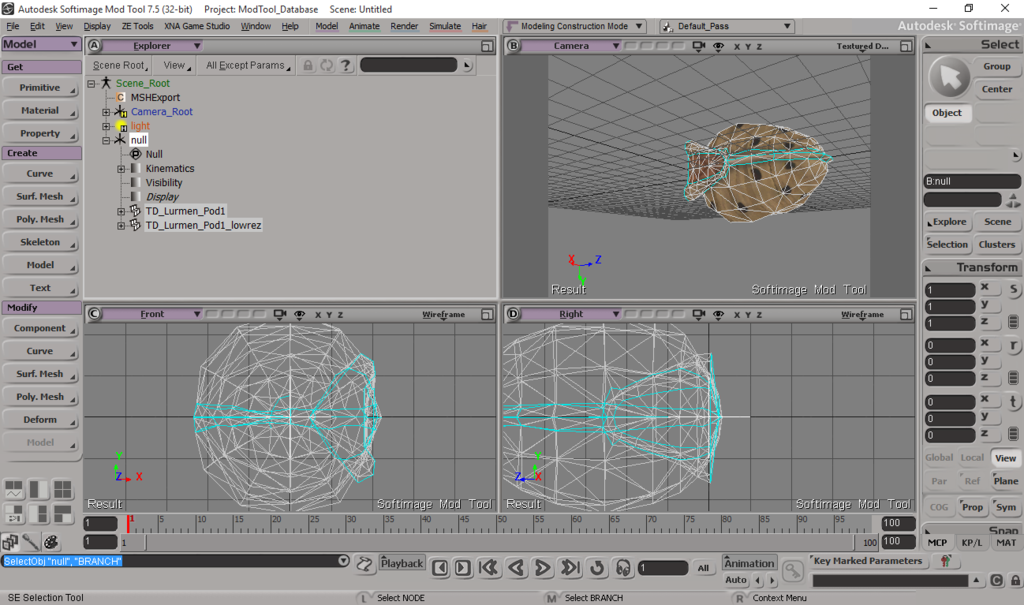Click the camera icon in Front viewport
This screenshot has height=605, width=1024.
pyautogui.click(x=280, y=314)
